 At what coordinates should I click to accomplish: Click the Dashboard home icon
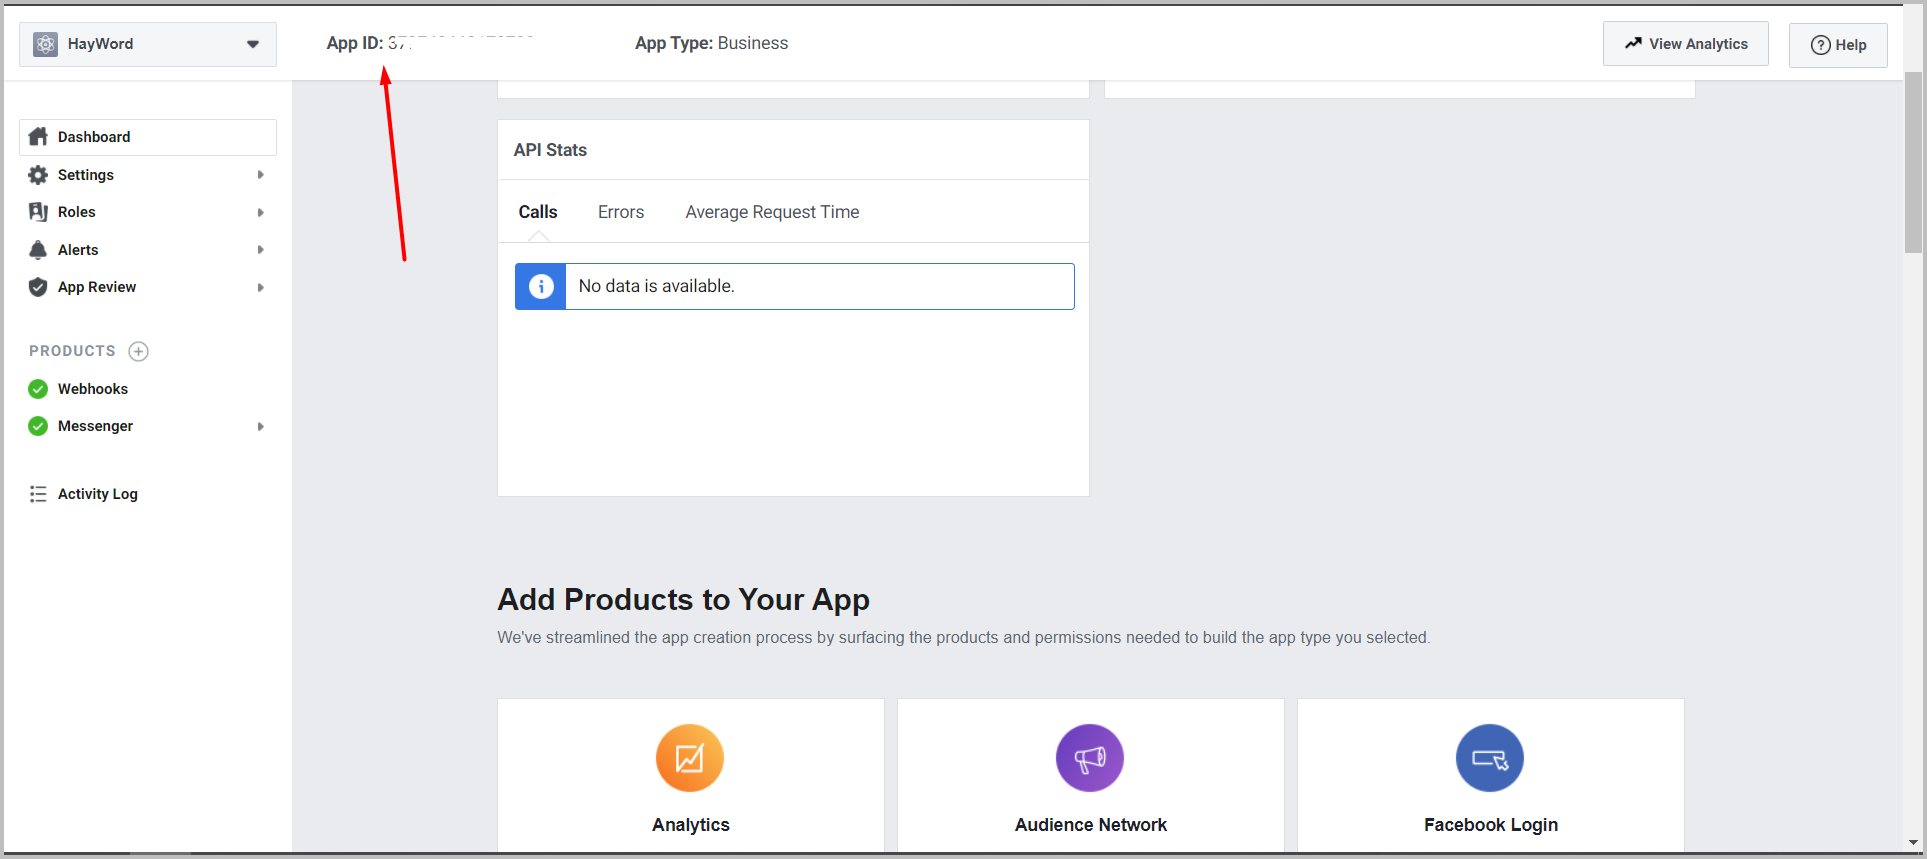38,137
